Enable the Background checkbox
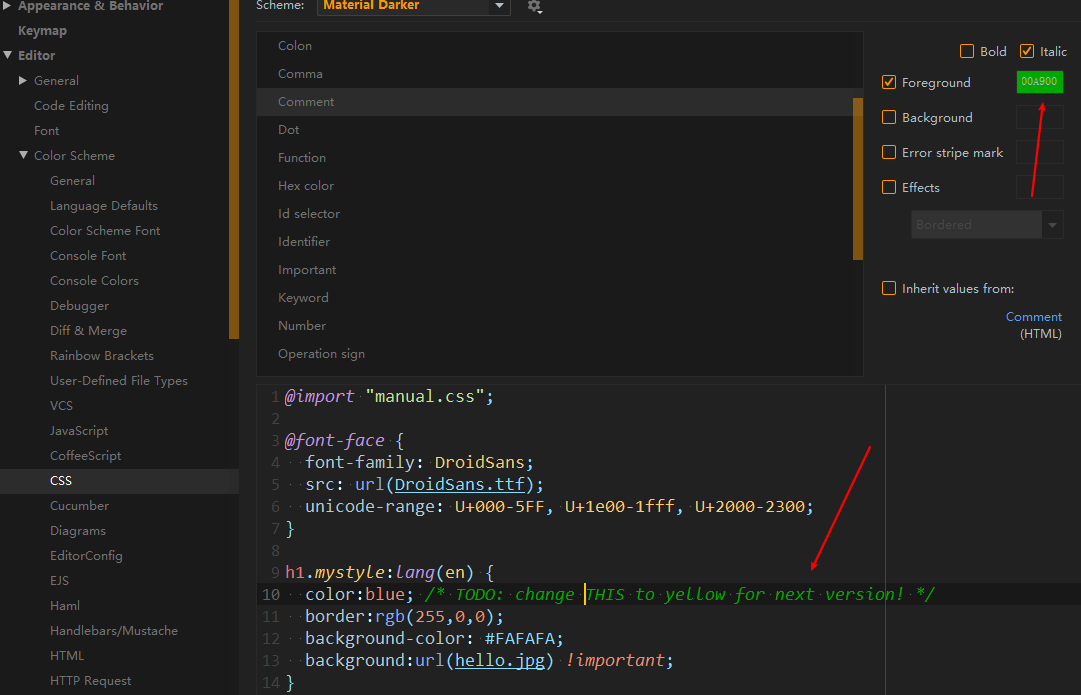Viewport: 1081px width, 695px height. (x=888, y=117)
